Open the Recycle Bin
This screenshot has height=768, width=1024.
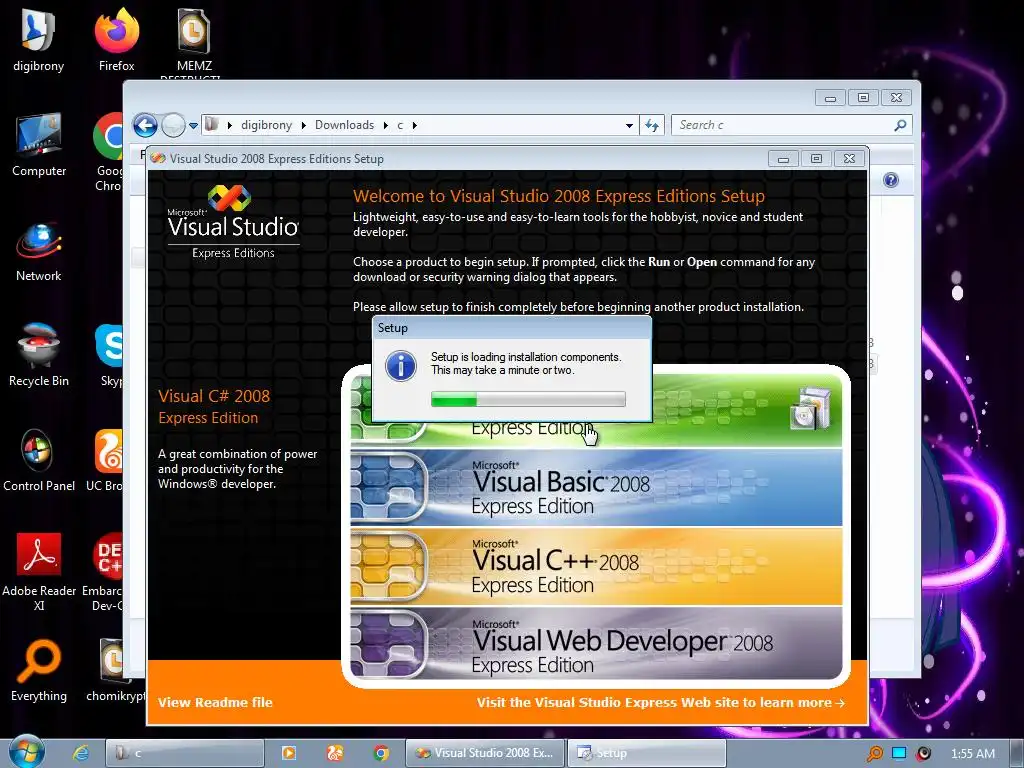click(x=39, y=355)
